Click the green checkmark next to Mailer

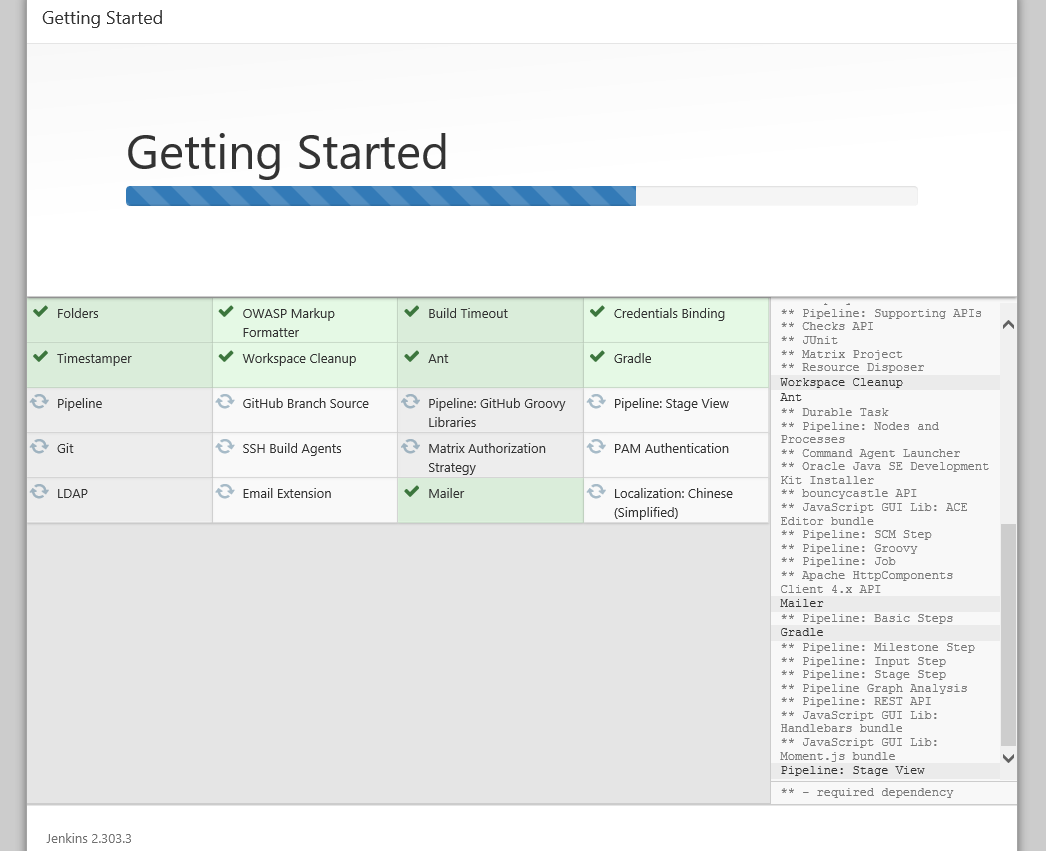pos(412,492)
